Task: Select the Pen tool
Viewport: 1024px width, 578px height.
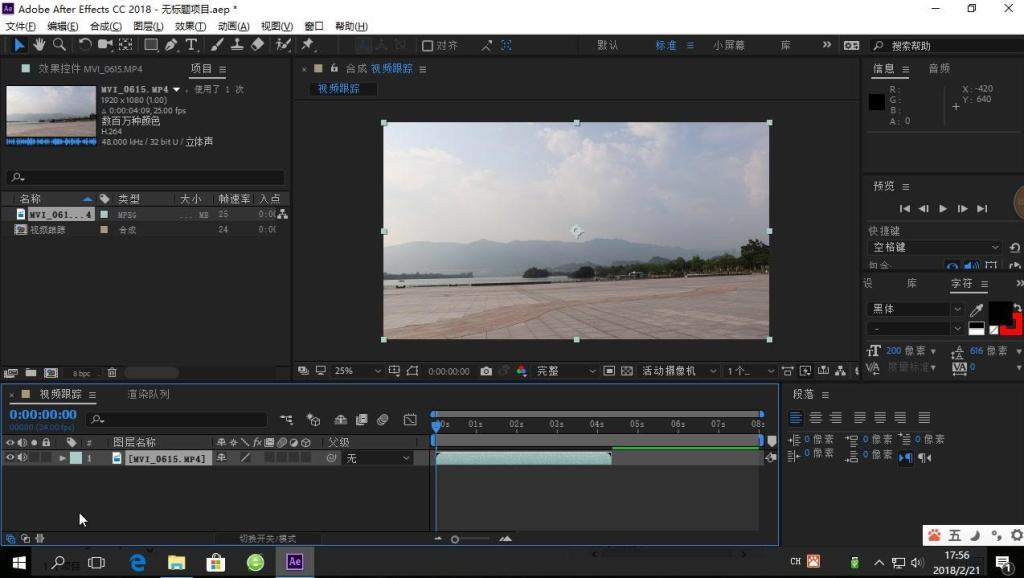Action: point(171,45)
